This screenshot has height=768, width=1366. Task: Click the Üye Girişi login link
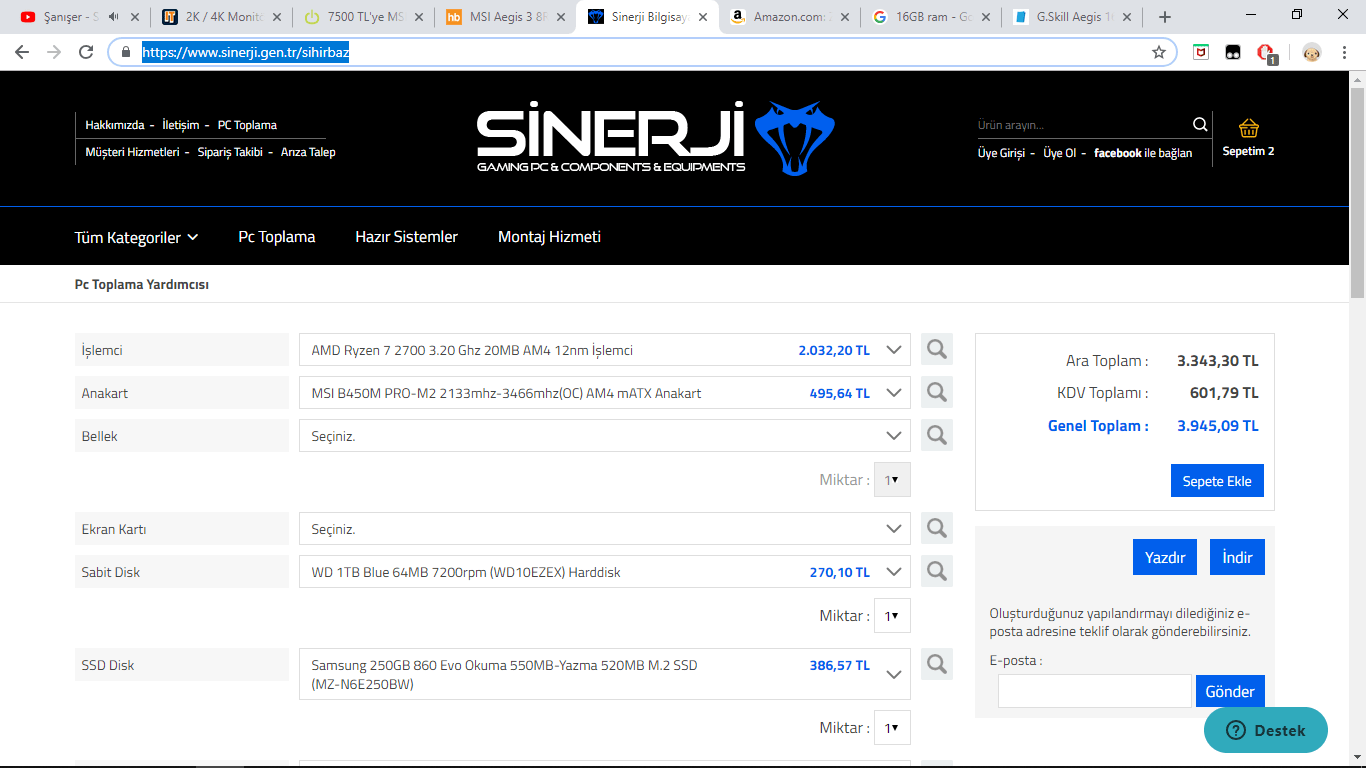[x=1002, y=153]
